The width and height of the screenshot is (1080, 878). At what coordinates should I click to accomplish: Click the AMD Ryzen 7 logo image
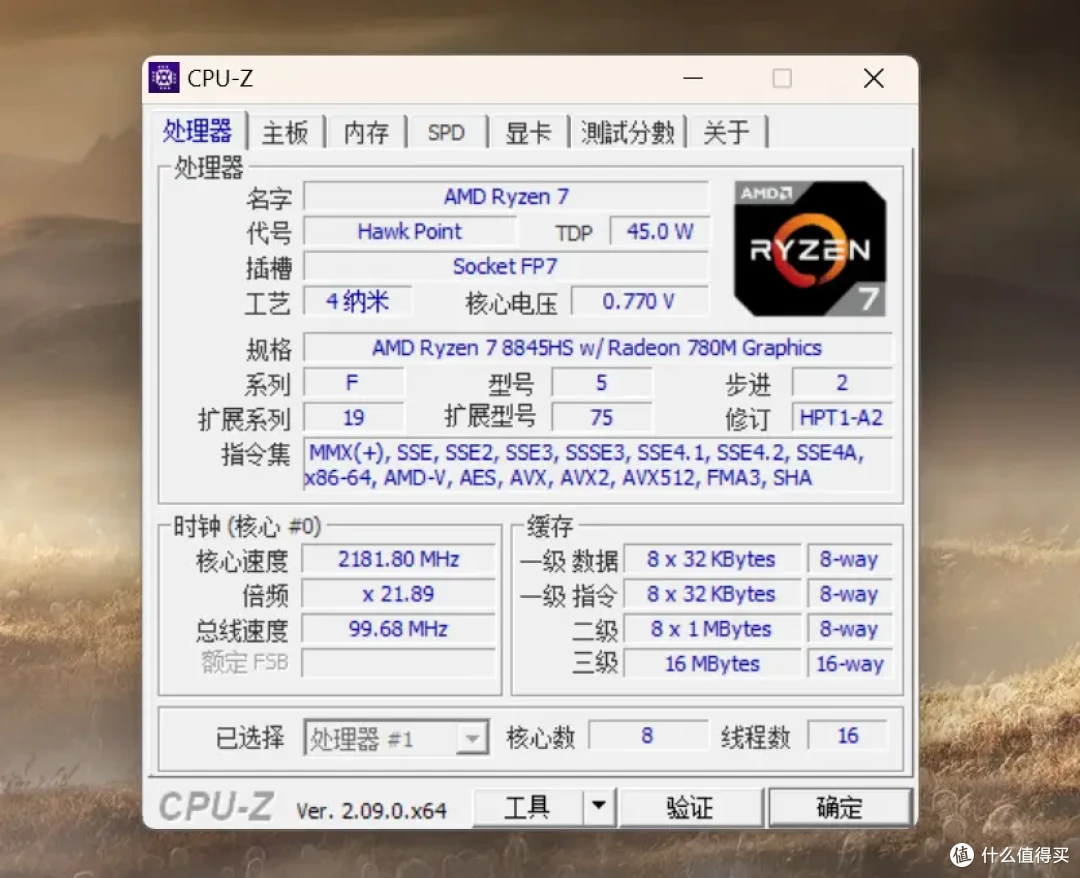[x=810, y=249]
